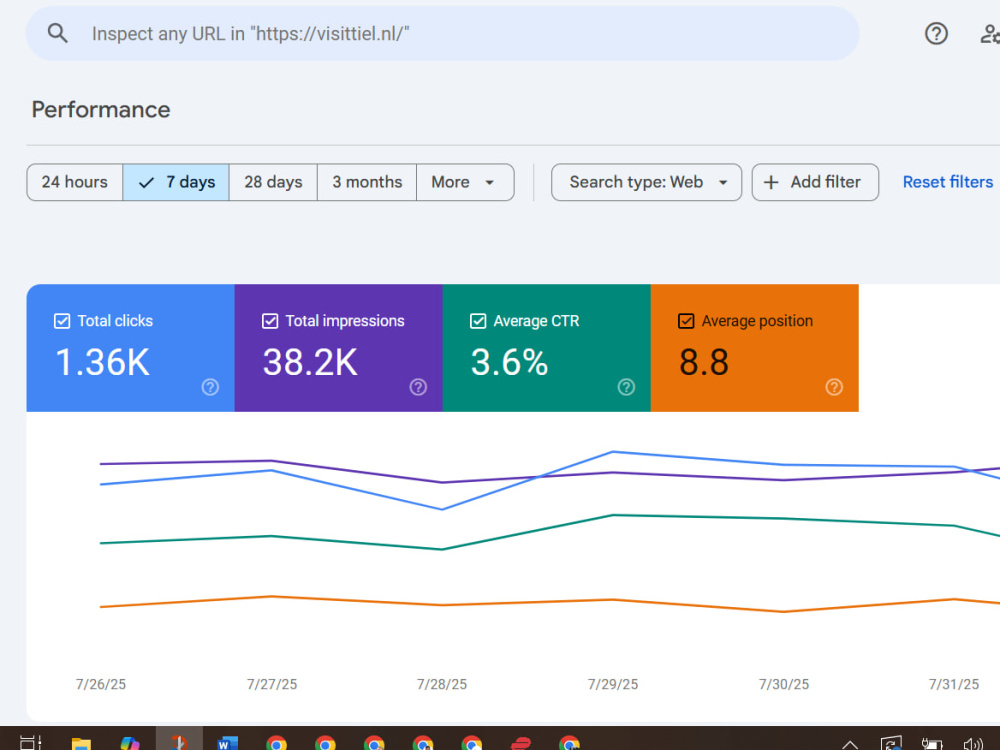Click the help icon on Average CTR card
Screen dimensions: 1000x750
(626, 386)
